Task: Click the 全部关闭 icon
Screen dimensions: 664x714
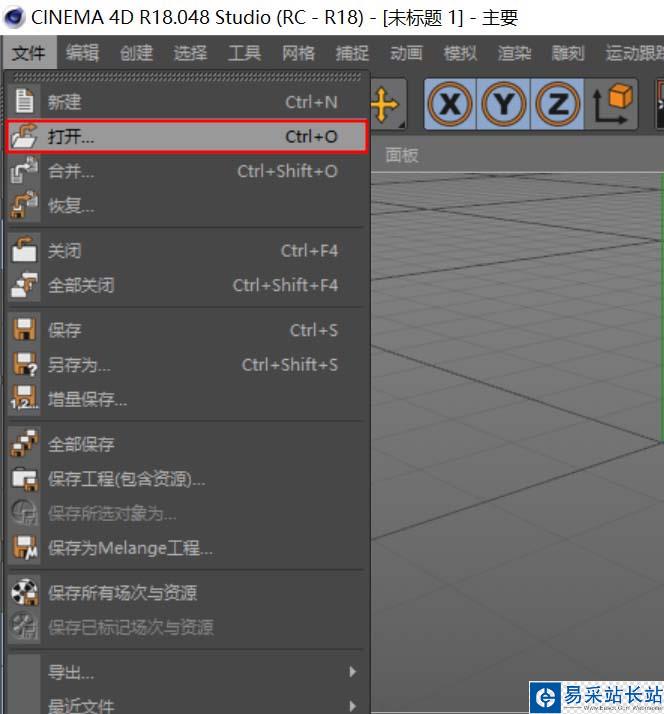Action: [24, 285]
